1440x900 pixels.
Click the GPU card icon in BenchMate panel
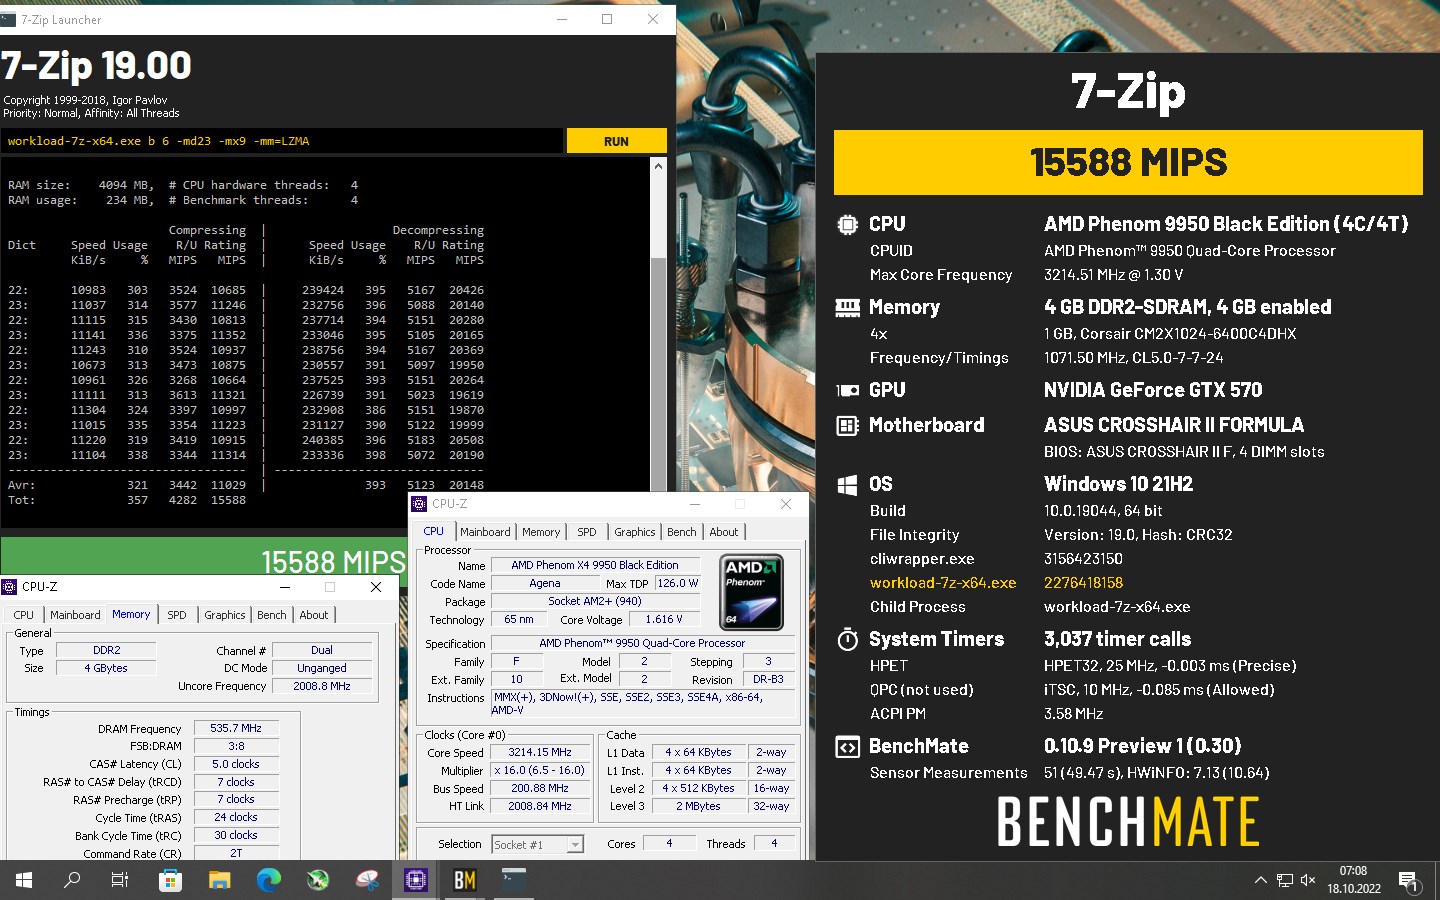click(x=847, y=390)
